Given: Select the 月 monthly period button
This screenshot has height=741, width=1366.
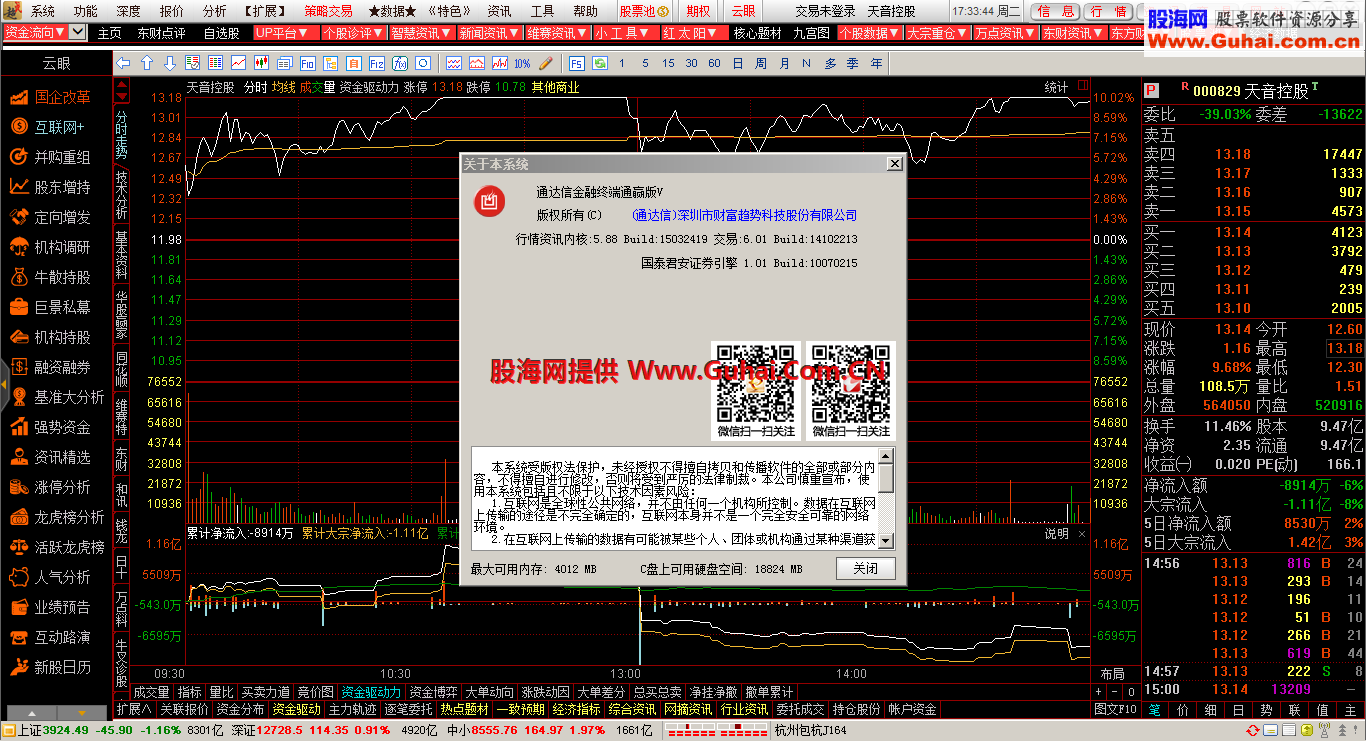Looking at the screenshot, I should point(784,63).
